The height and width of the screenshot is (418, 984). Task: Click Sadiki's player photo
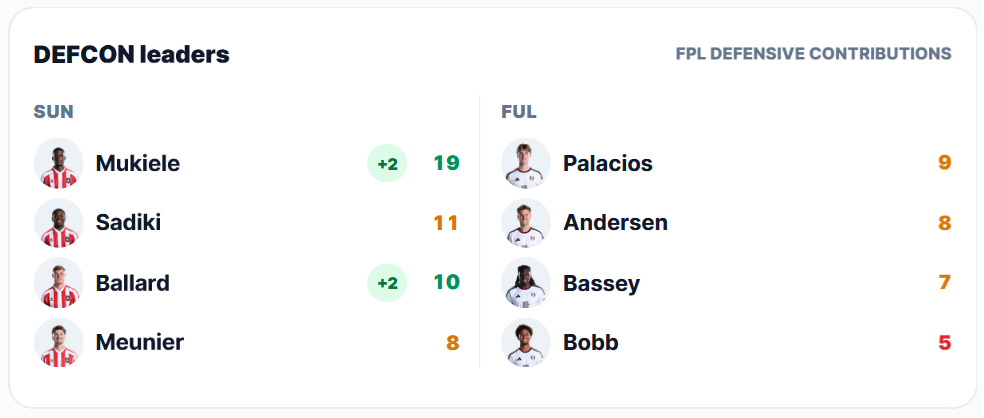coord(58,223)
